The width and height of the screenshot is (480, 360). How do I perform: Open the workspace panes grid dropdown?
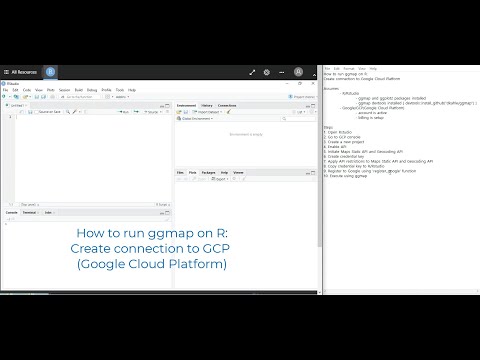click(x=109, y=97)
